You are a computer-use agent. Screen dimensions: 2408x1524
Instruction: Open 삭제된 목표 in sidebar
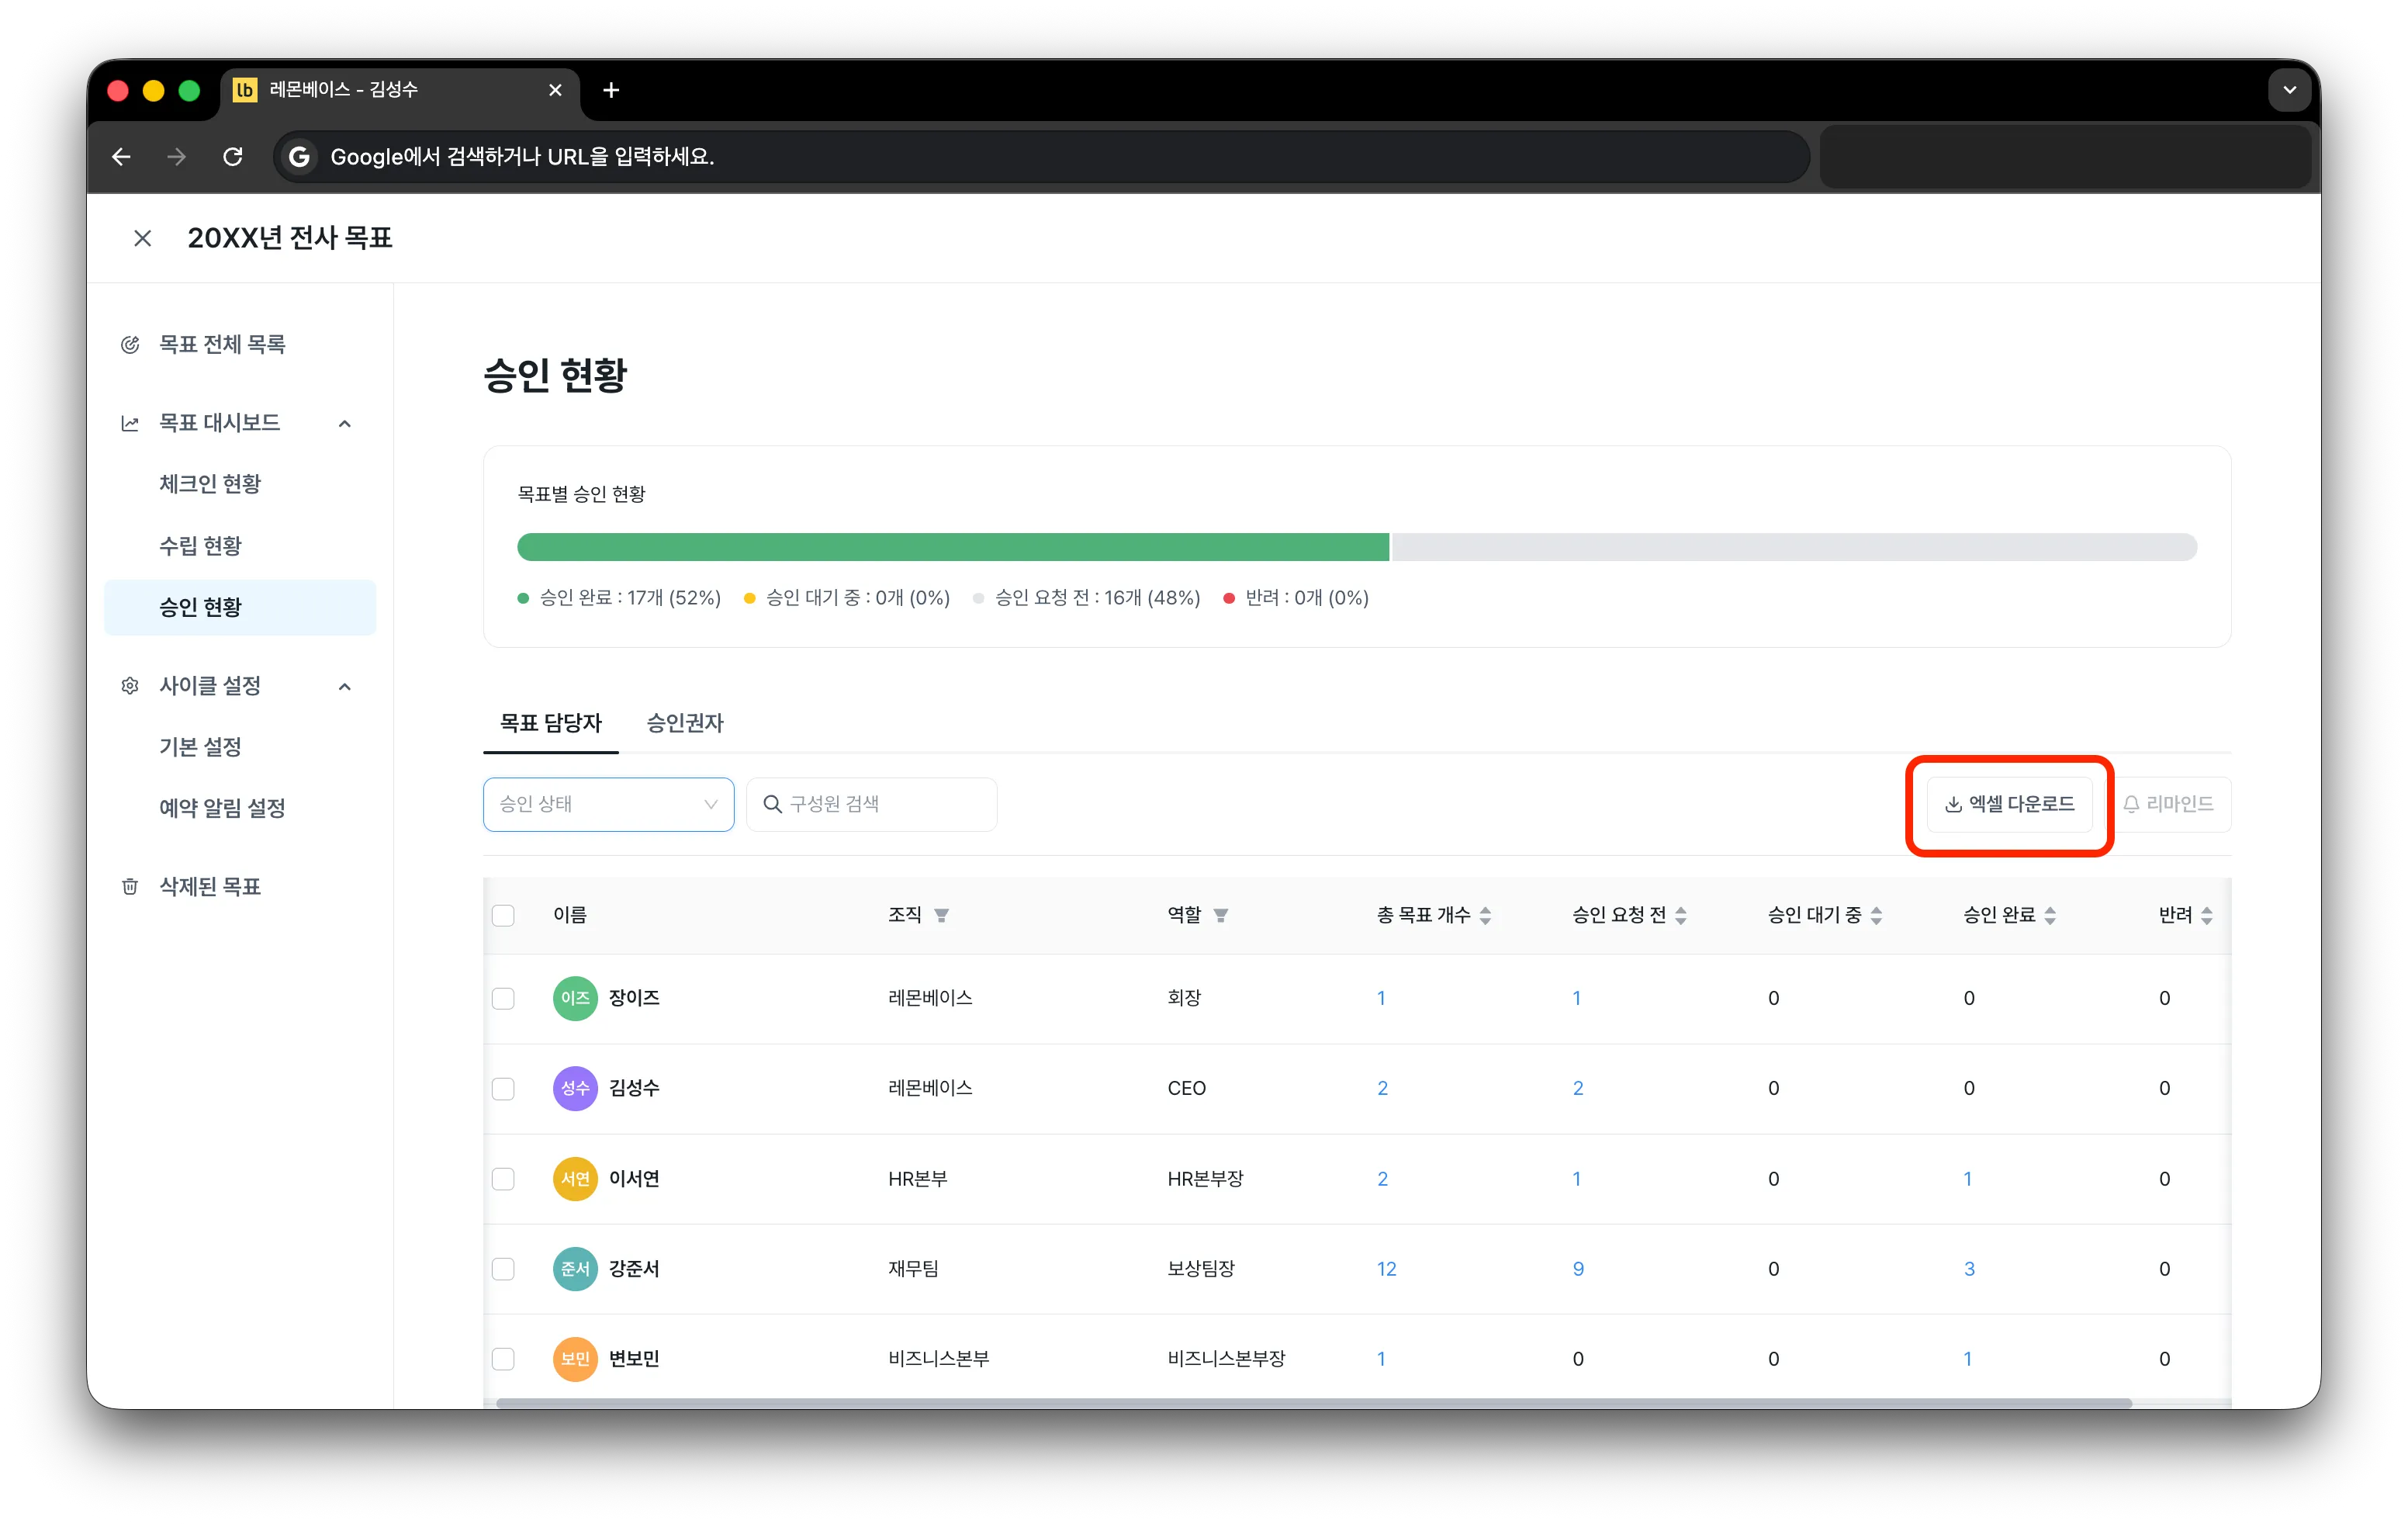[210, 886]
